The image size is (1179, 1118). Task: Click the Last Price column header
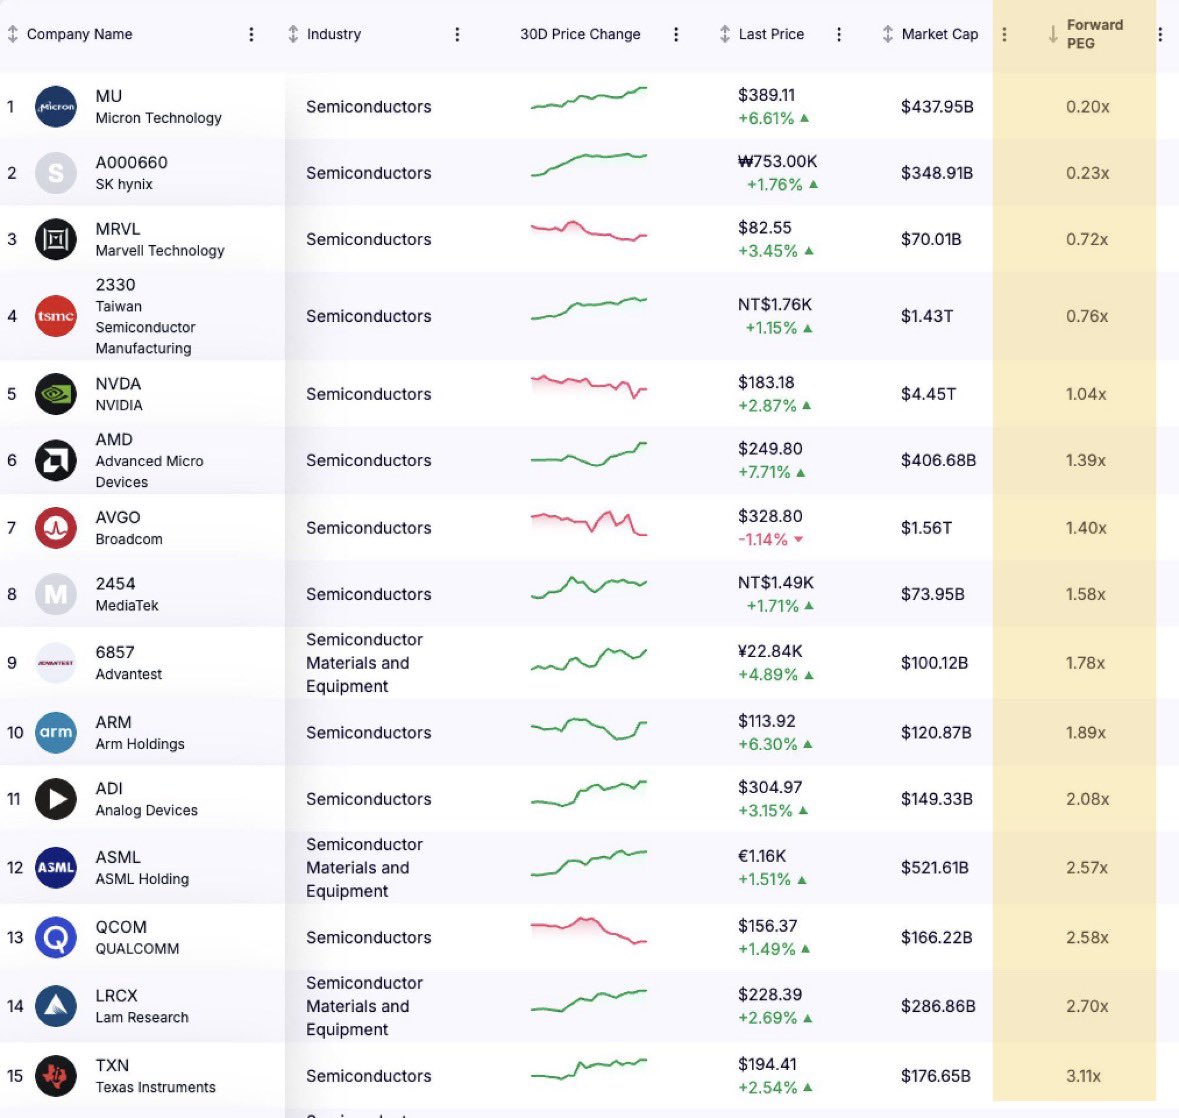tap(771, 34)
